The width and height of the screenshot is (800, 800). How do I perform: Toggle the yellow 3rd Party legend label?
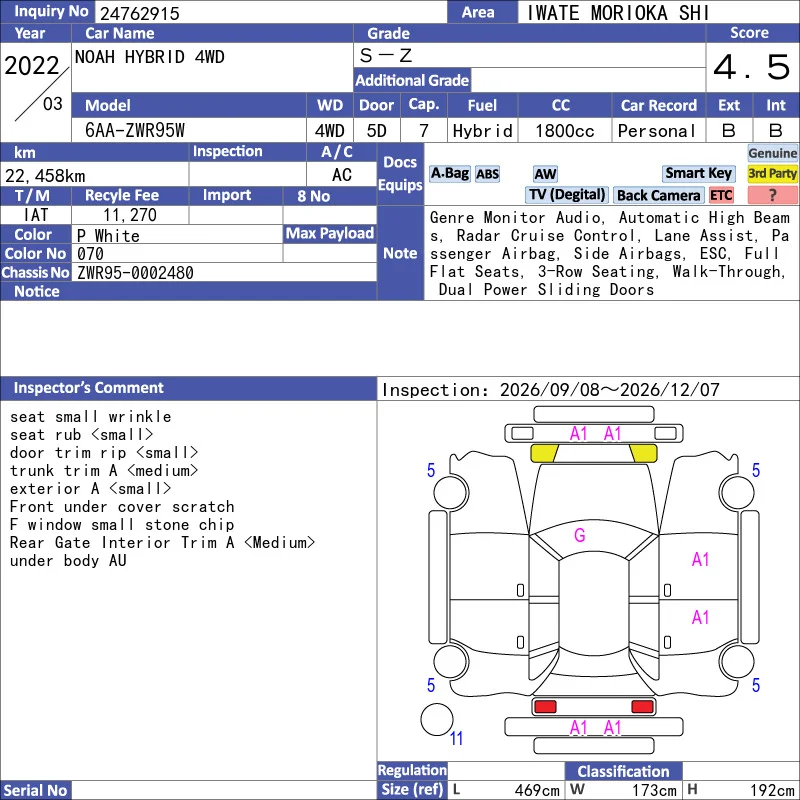click(x=772, y=173)
